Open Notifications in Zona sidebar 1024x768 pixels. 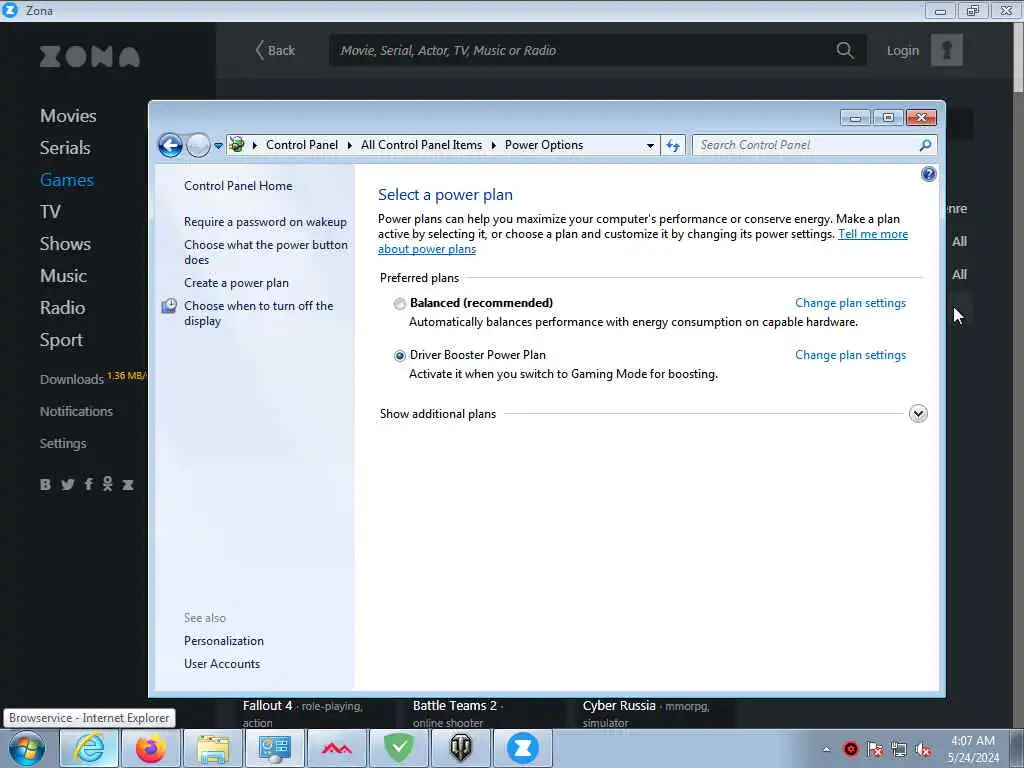click(x=76, y=411)
